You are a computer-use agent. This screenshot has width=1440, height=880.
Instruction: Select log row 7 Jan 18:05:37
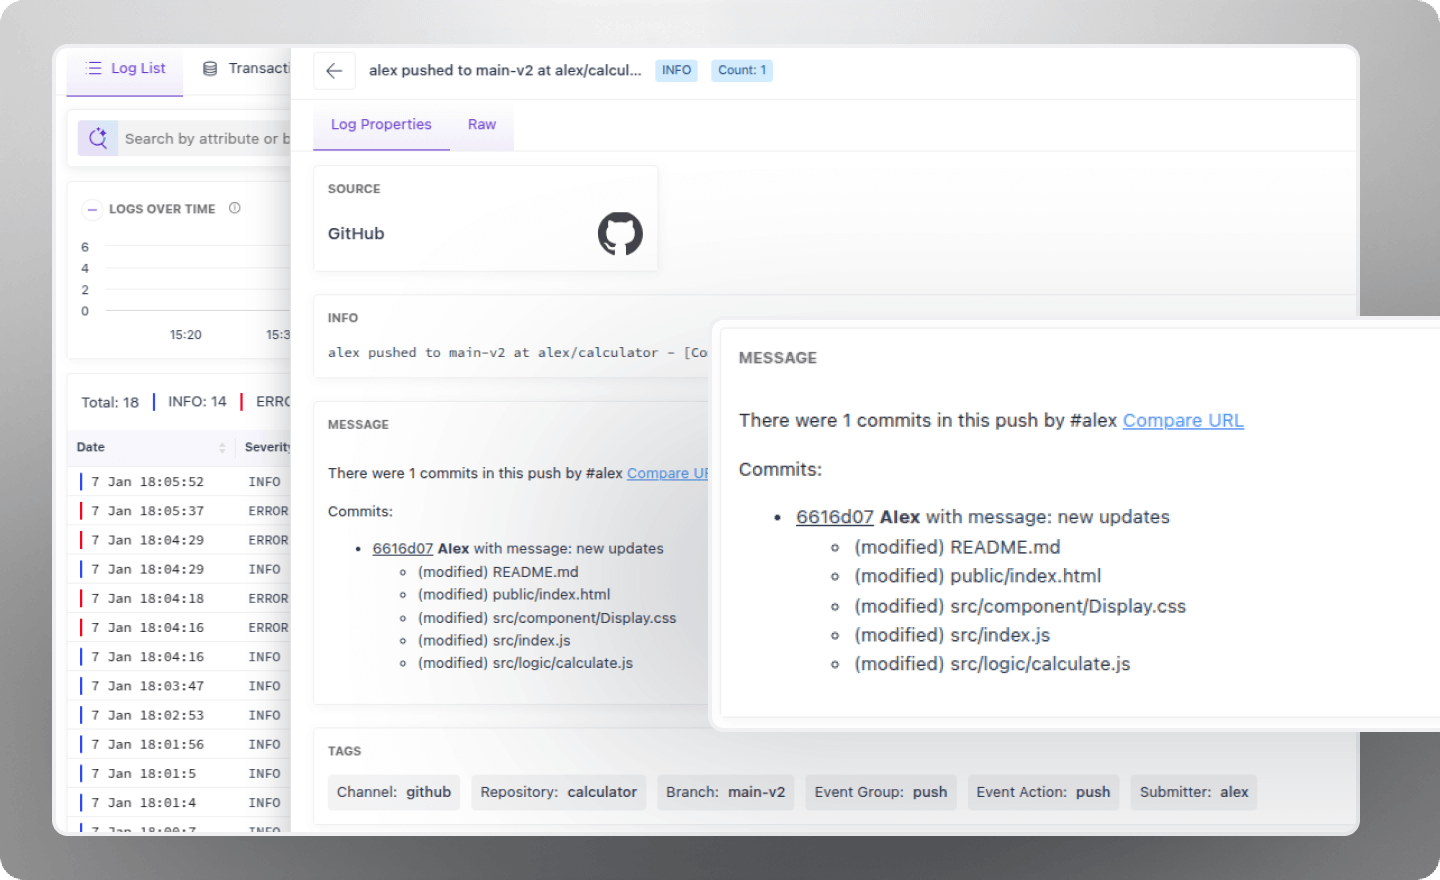point(180,511)
